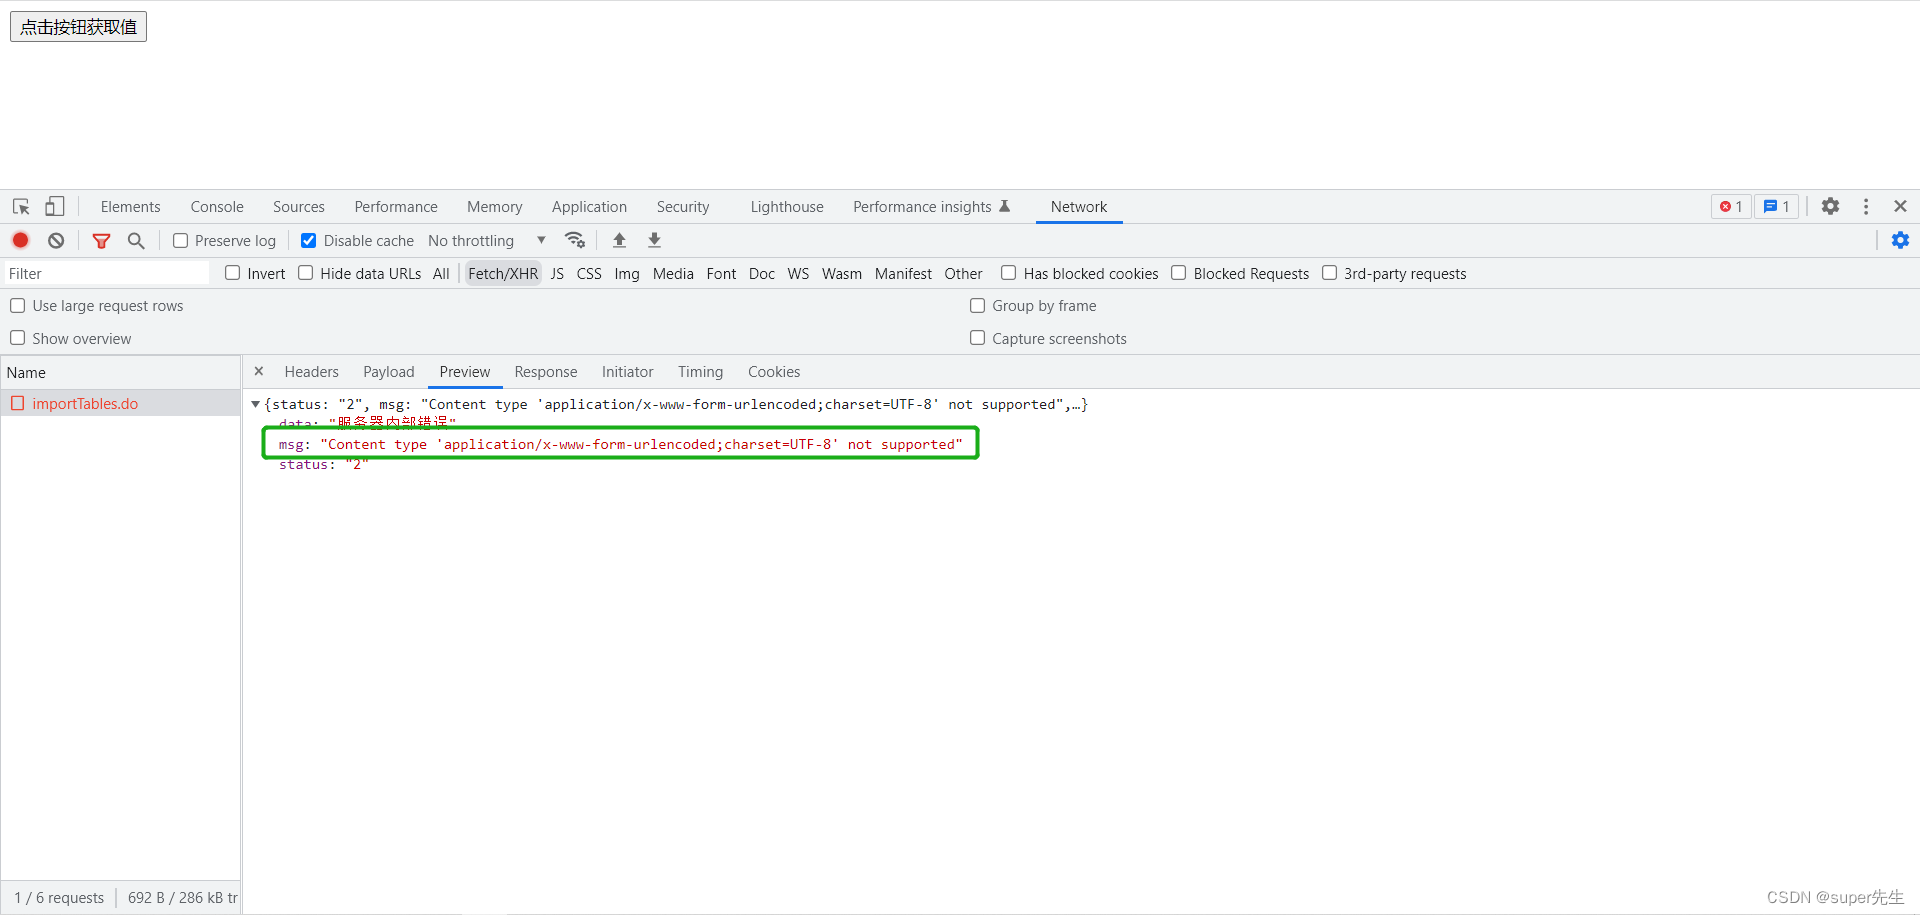
Task: Toggle the device emulation icon
Action: click(x=55, y=206)
